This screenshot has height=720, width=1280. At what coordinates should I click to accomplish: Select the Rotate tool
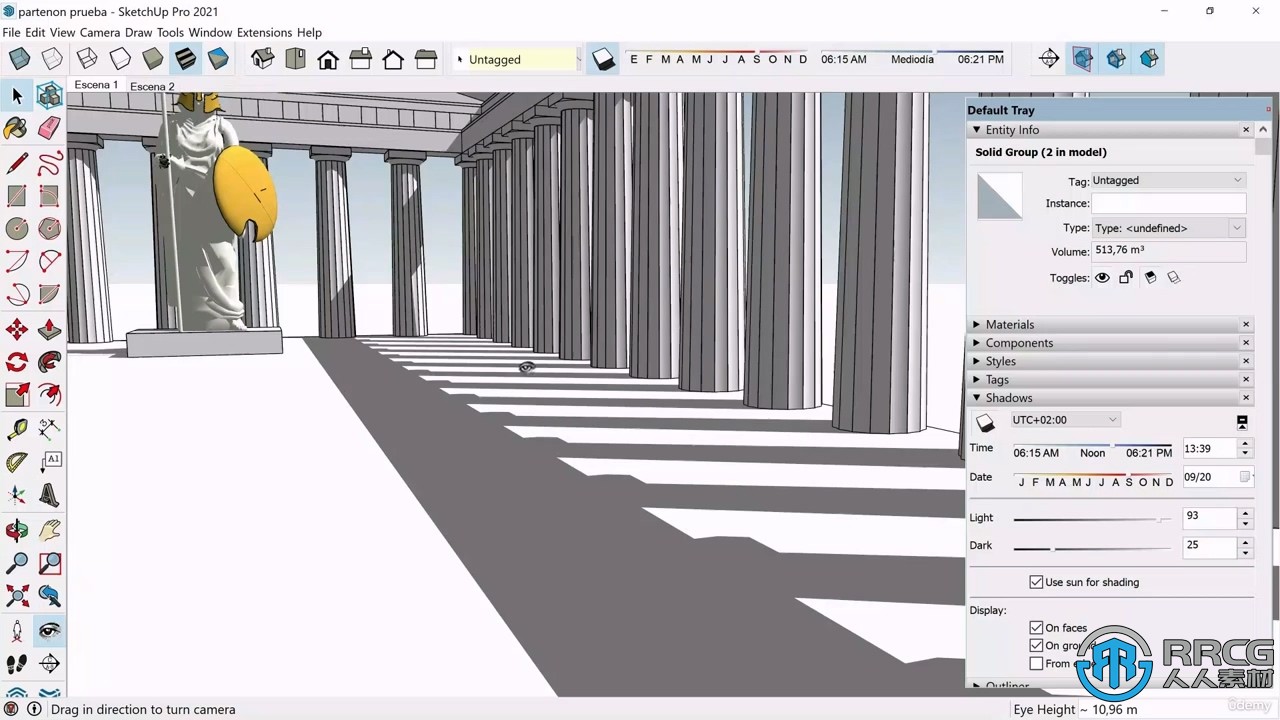click(17, 363)
